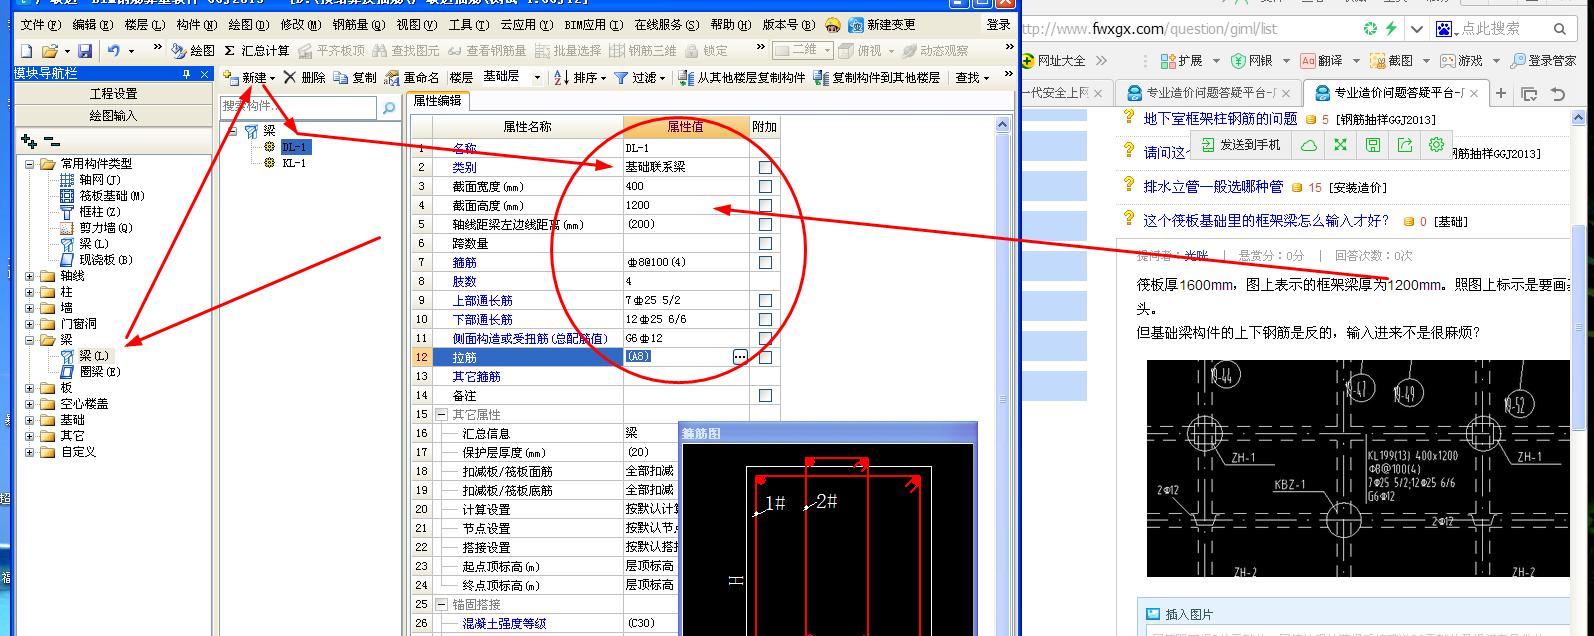1594x636 pixels.
Task: Click 复制 copy component button
Action: pos(355,77)
